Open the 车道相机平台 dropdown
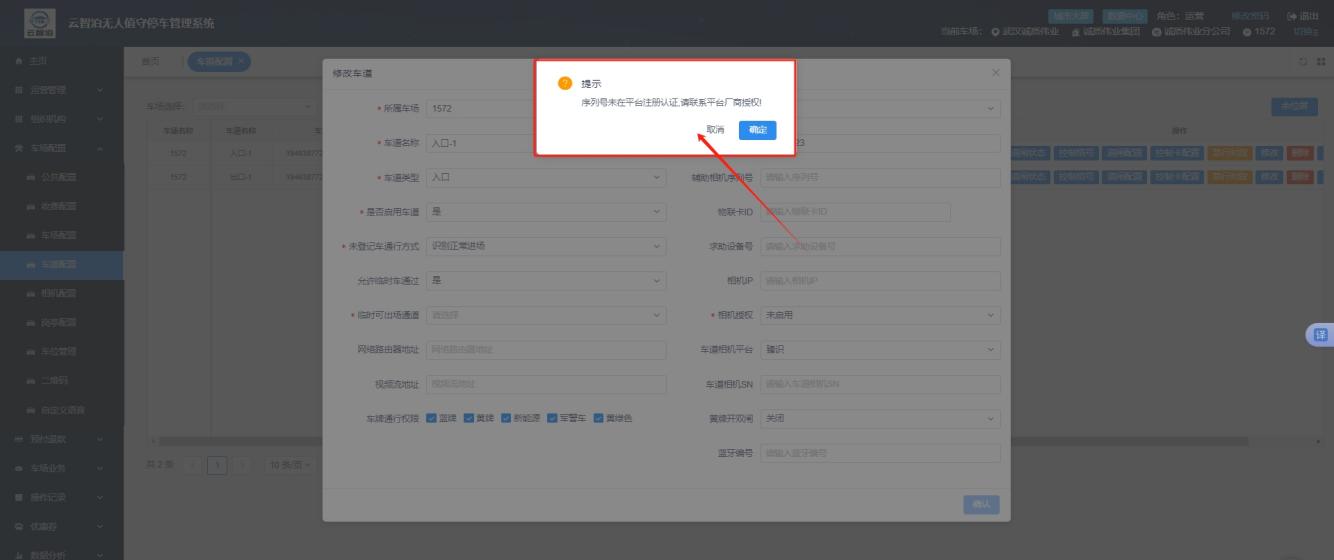The image size is (1334, 560). pos(880,350)
